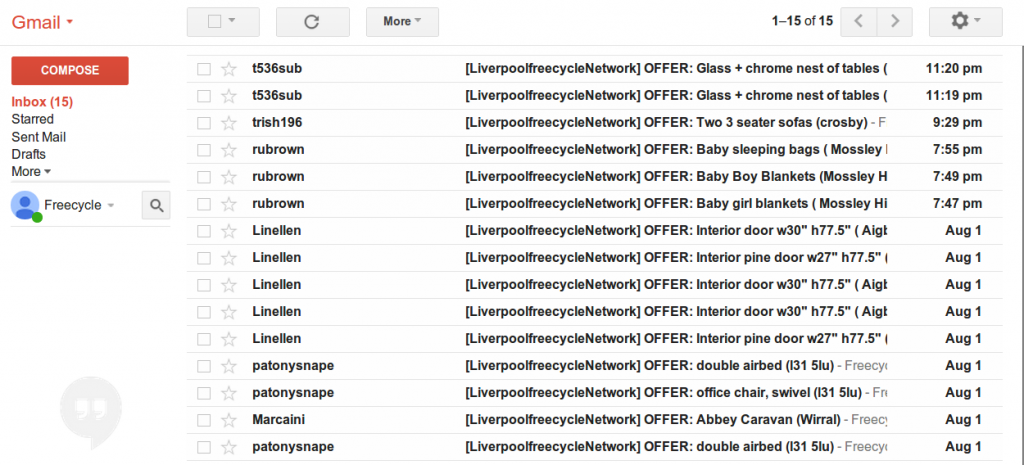Open the More actions dropdown in toolbar
This screenshot has width=1024, height=465.
(402, 22)
